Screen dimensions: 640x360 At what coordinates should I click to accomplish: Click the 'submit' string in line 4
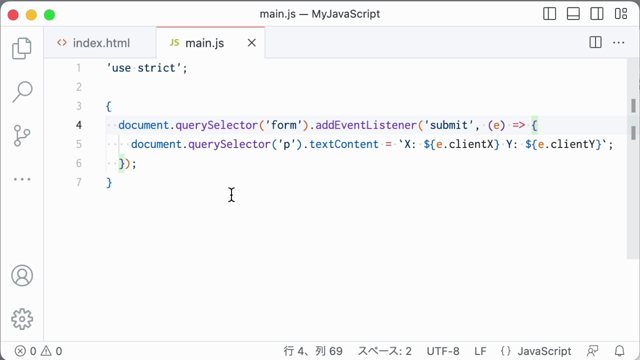click(448, 125)
